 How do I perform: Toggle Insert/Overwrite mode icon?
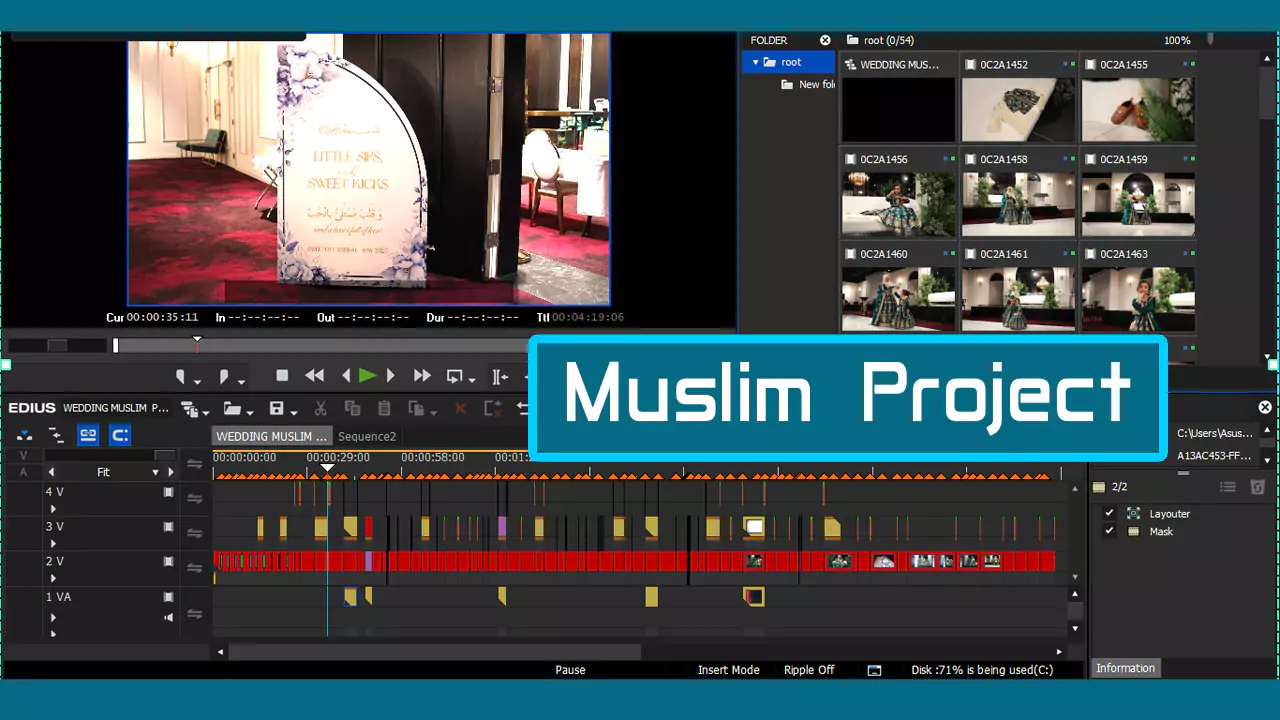coord(25,435)
